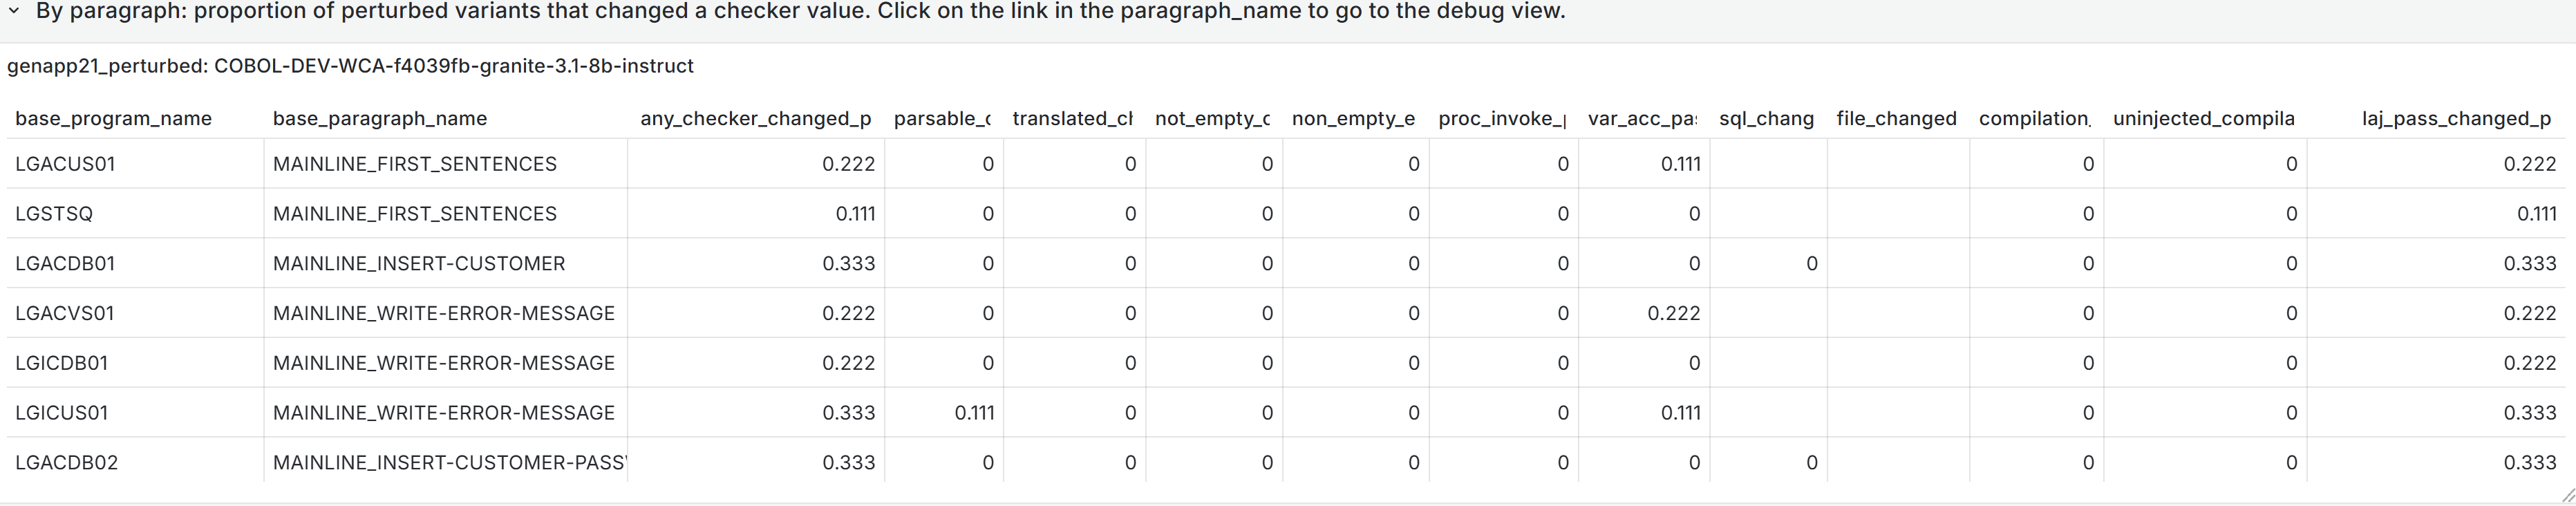
Task: Open MAINLINE_WRITE-ERROR-MESSAGE link for LGACVS01
Action: pos(444,313)
